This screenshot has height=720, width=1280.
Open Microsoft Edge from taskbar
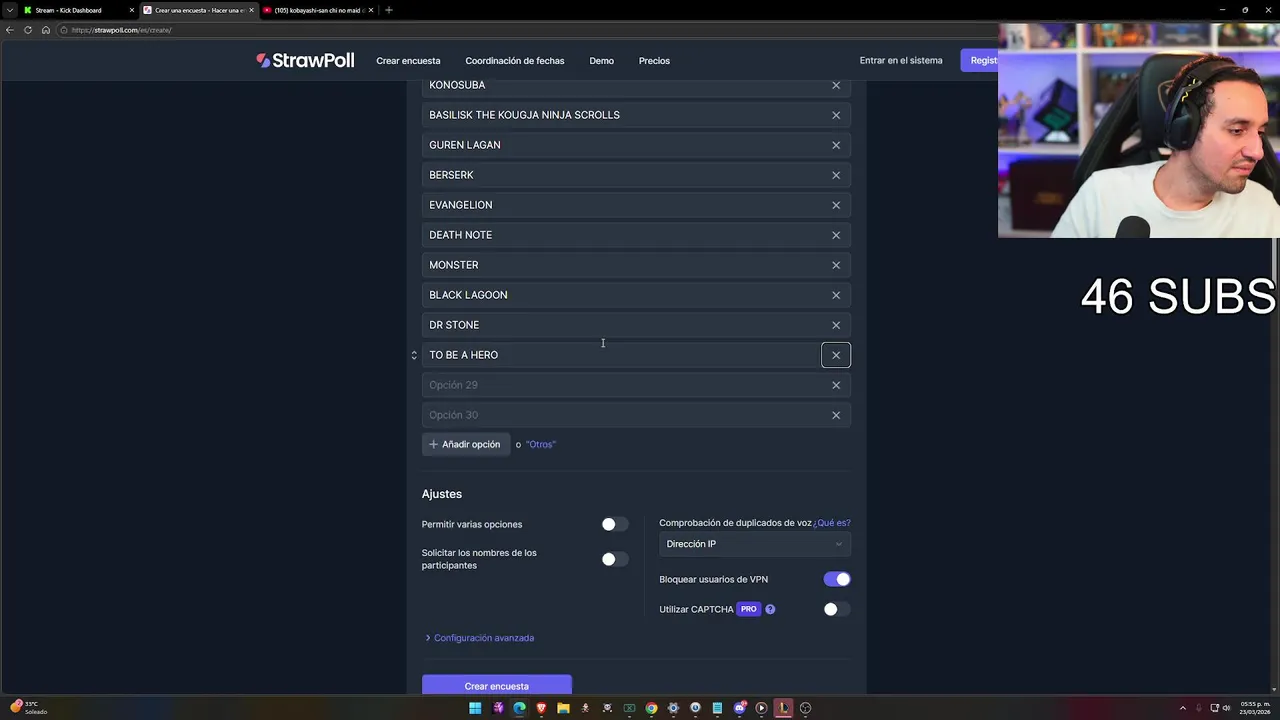pyautogui.click(x=519, y=708)
